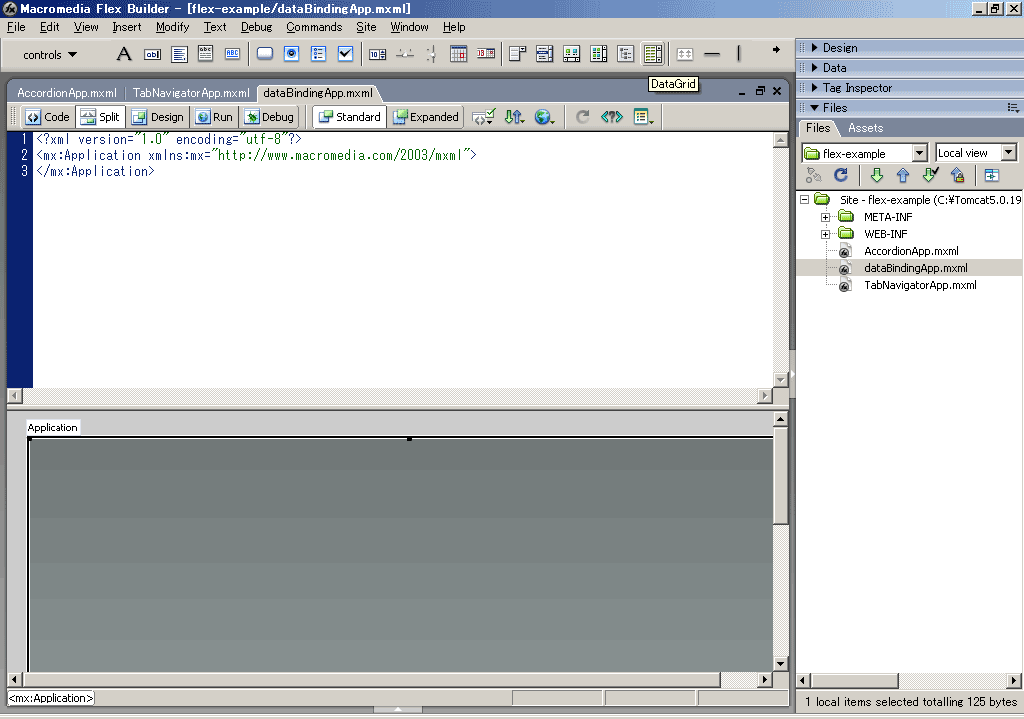This screenshot has width=1024, height=719.
Task: Click the Check Out files icon
Action: tap(931, 175)
